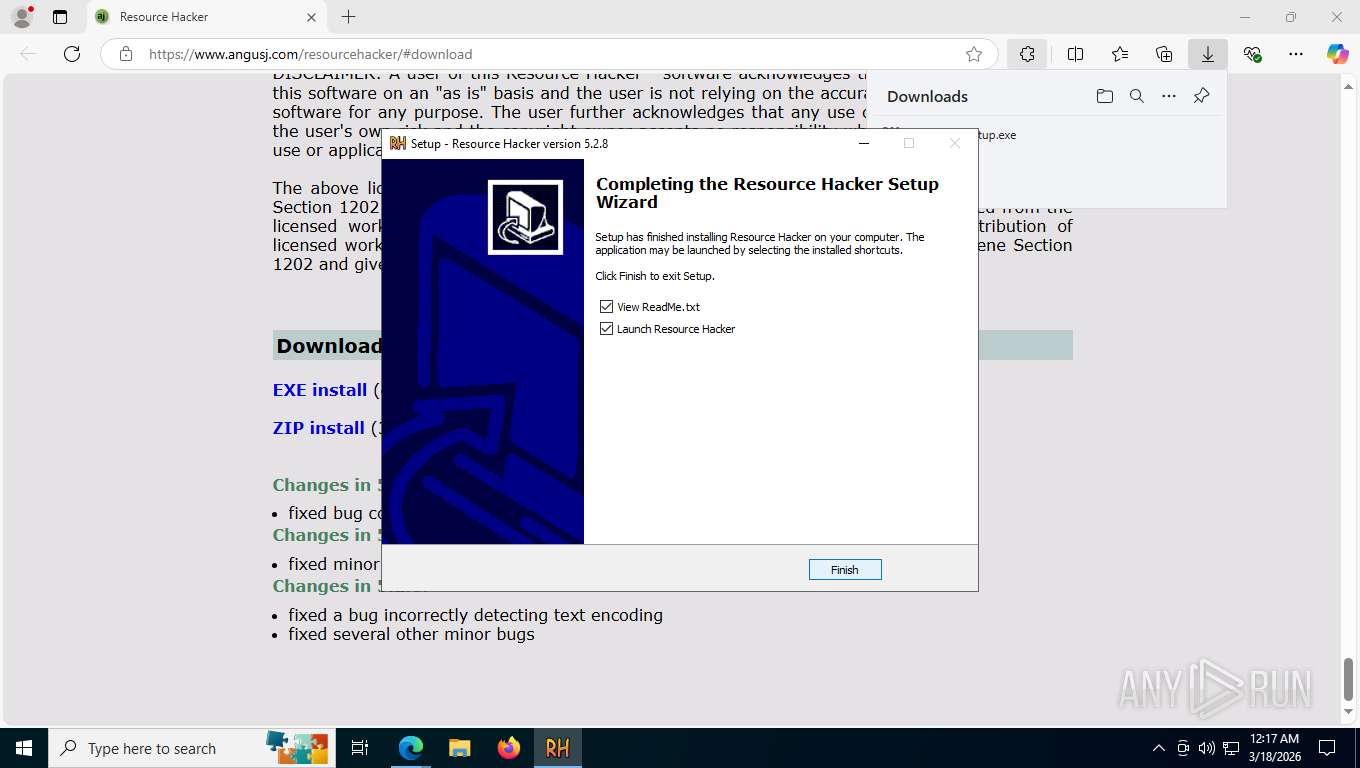
Task: Open the Downloads folder icon
Action: 1104,96
